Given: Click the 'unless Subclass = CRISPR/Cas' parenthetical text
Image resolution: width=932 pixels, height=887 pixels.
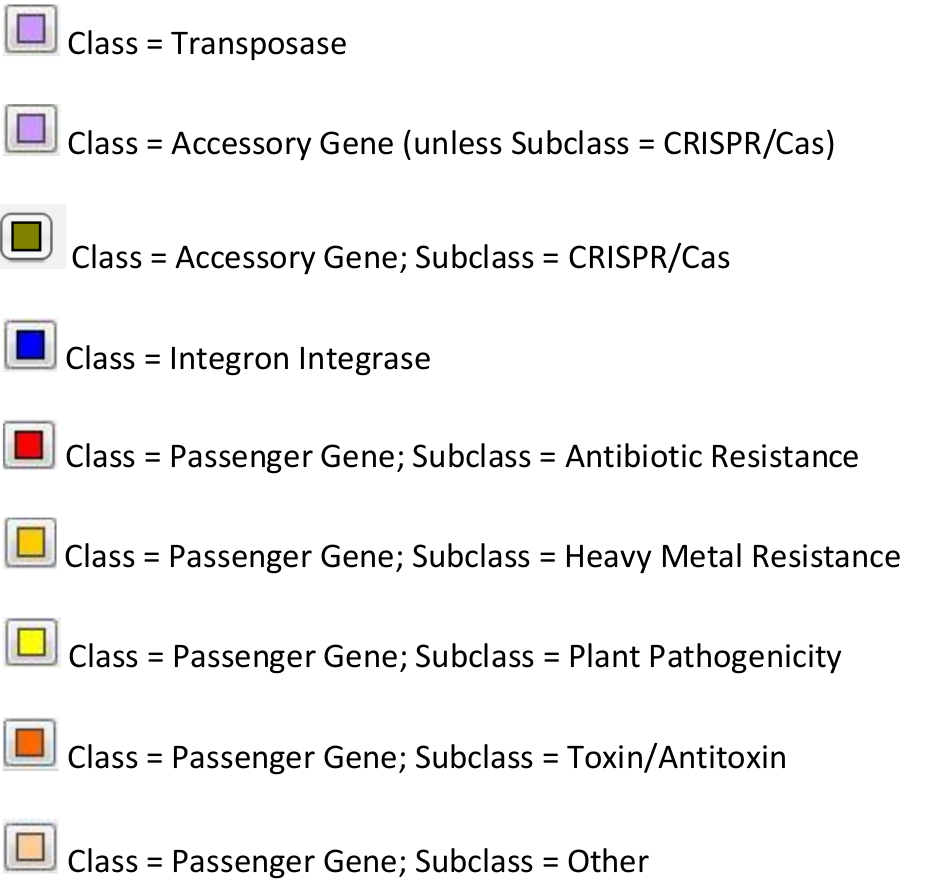Looking at the screenshot, I should (x=618, y=145).
